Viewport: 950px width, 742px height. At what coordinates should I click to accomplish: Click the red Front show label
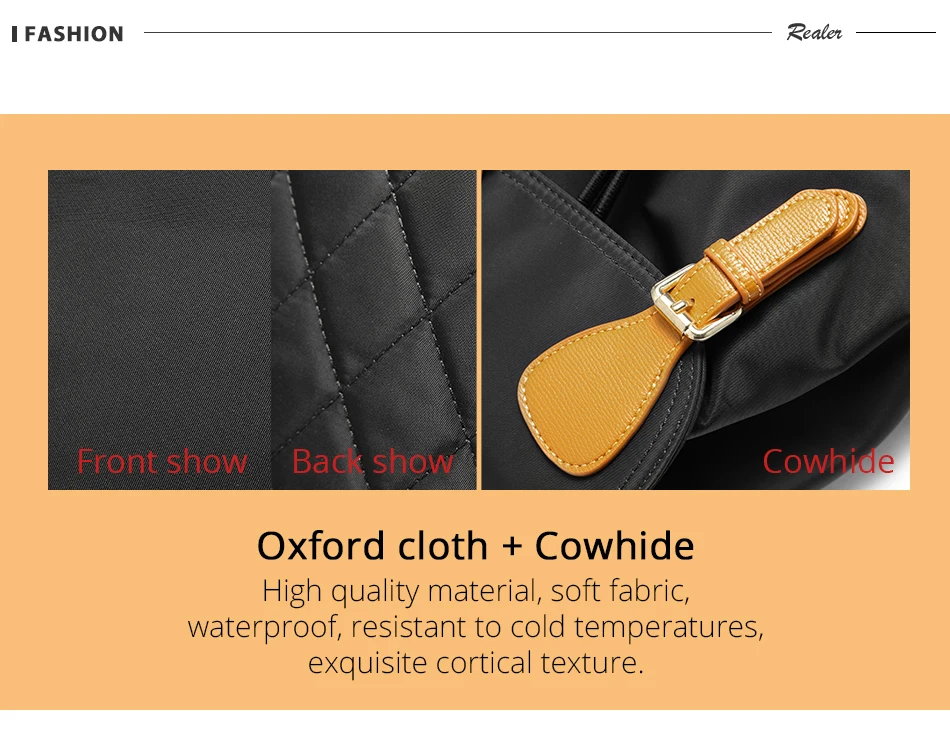(162, 462)
